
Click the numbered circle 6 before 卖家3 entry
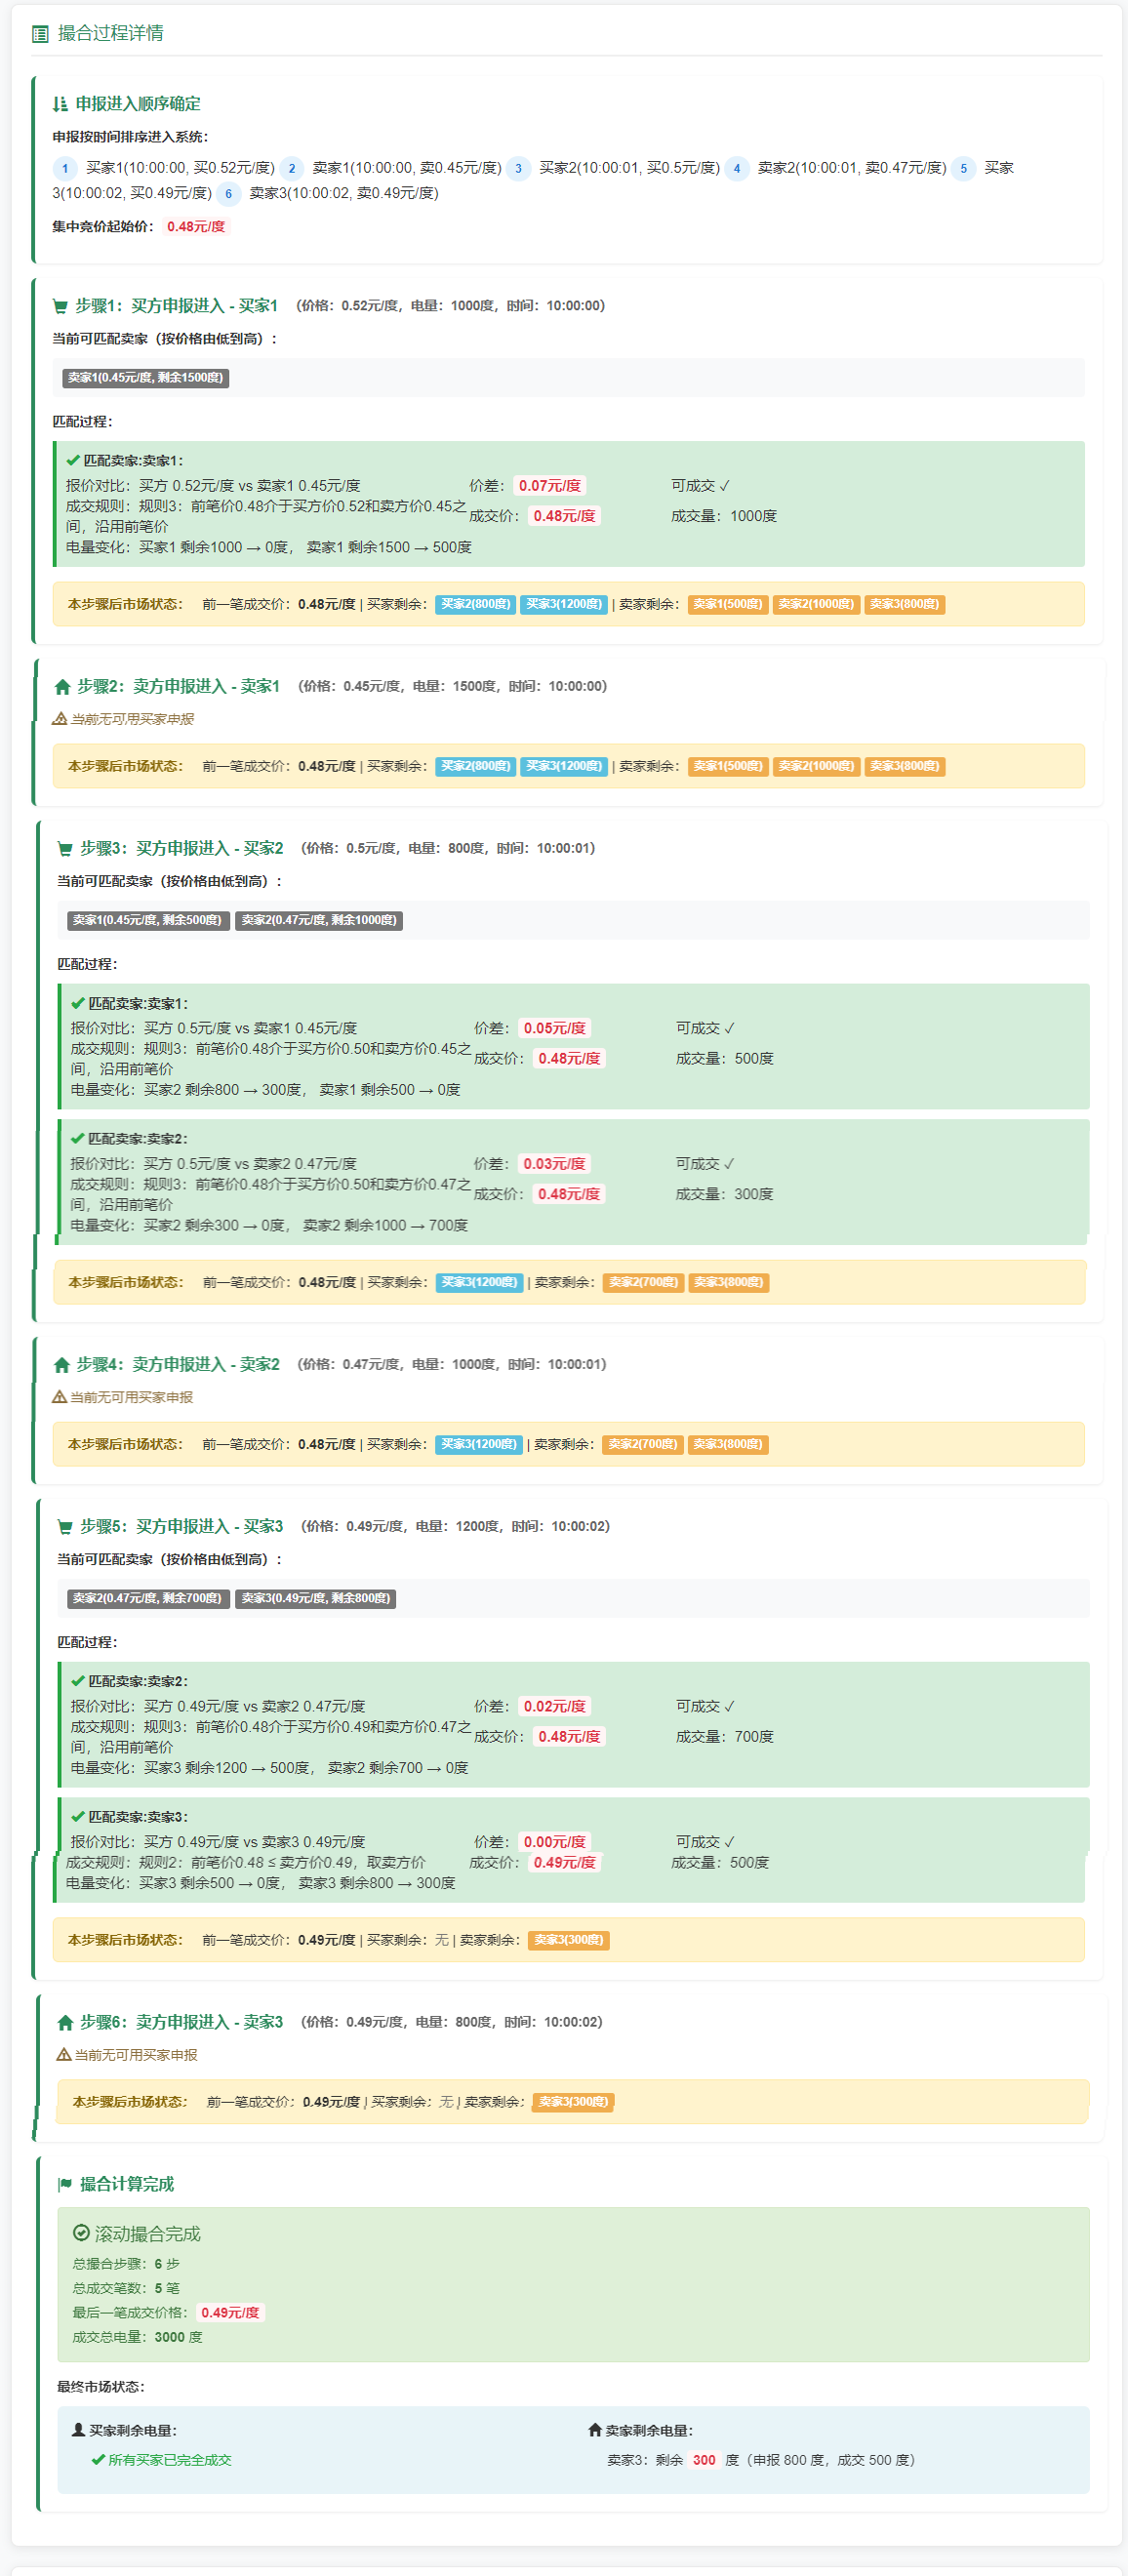[x=228, y=194]
